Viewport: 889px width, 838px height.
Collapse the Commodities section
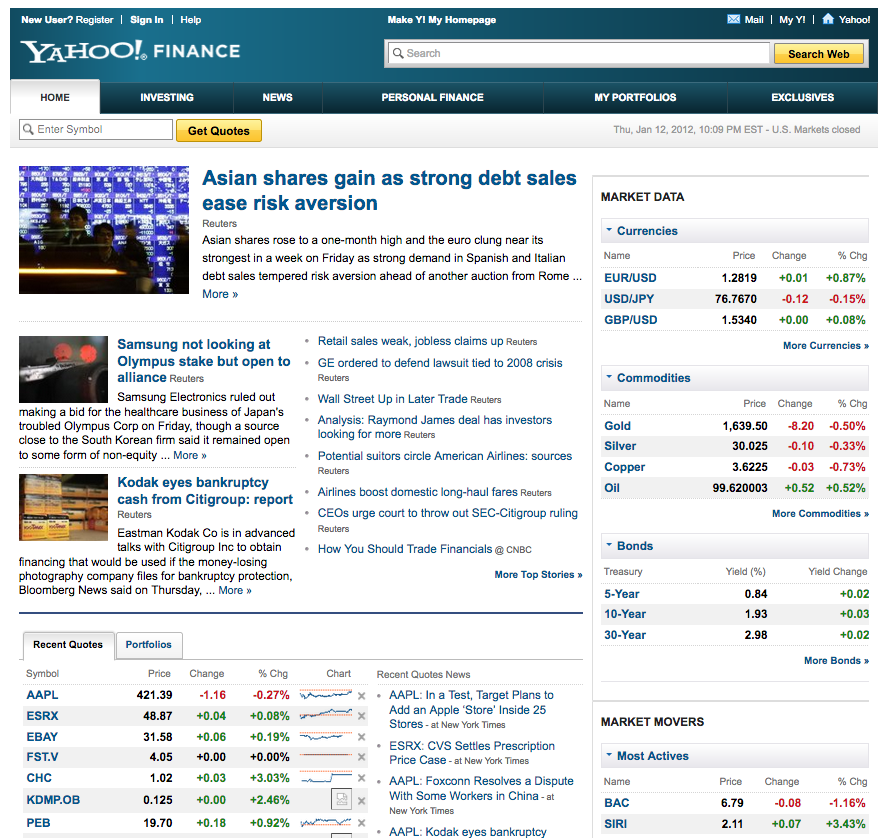609,377
